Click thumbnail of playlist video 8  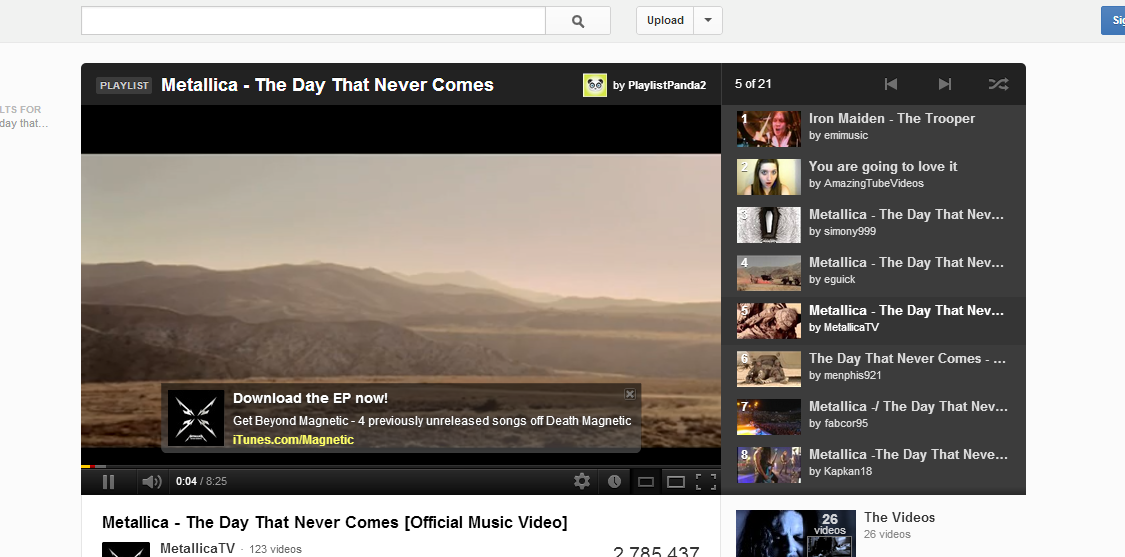pyautogui.click(x=768, y=466)
